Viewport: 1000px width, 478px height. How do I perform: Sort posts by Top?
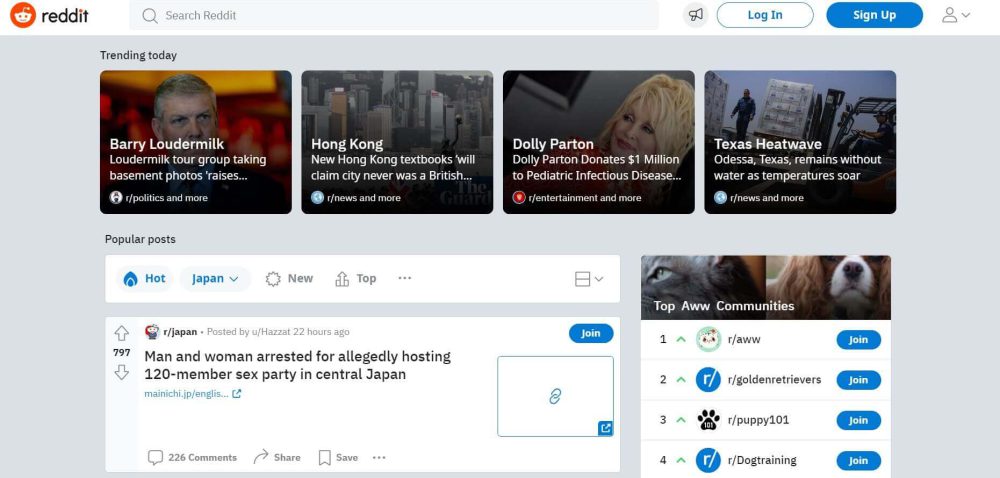356,279
